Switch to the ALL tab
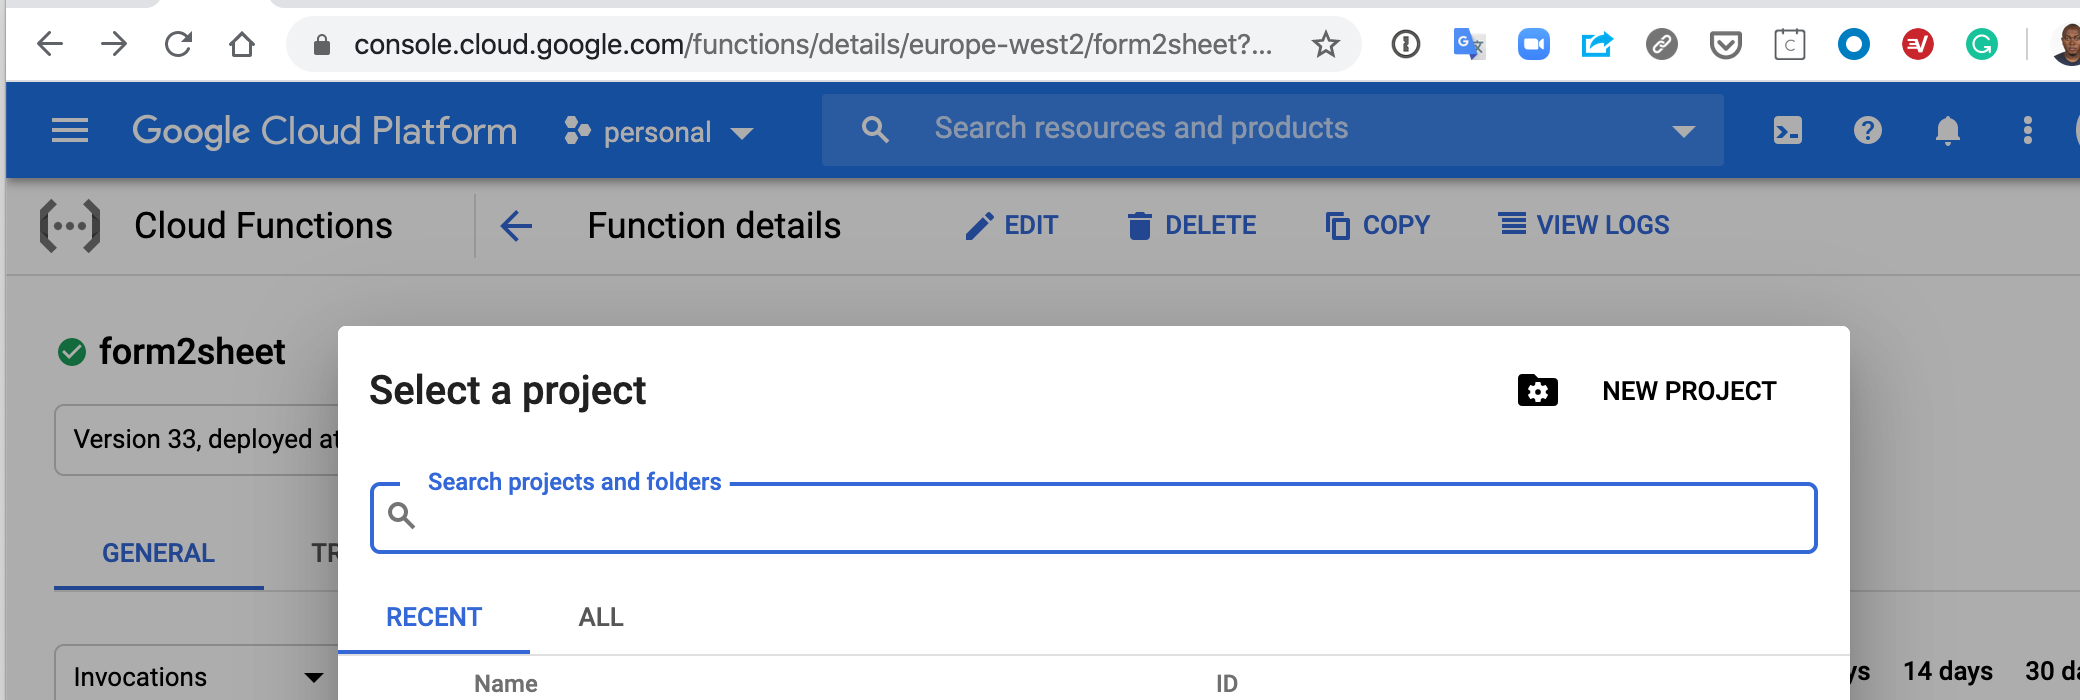This screenshot has width=2080, height=700. point(601,617)
